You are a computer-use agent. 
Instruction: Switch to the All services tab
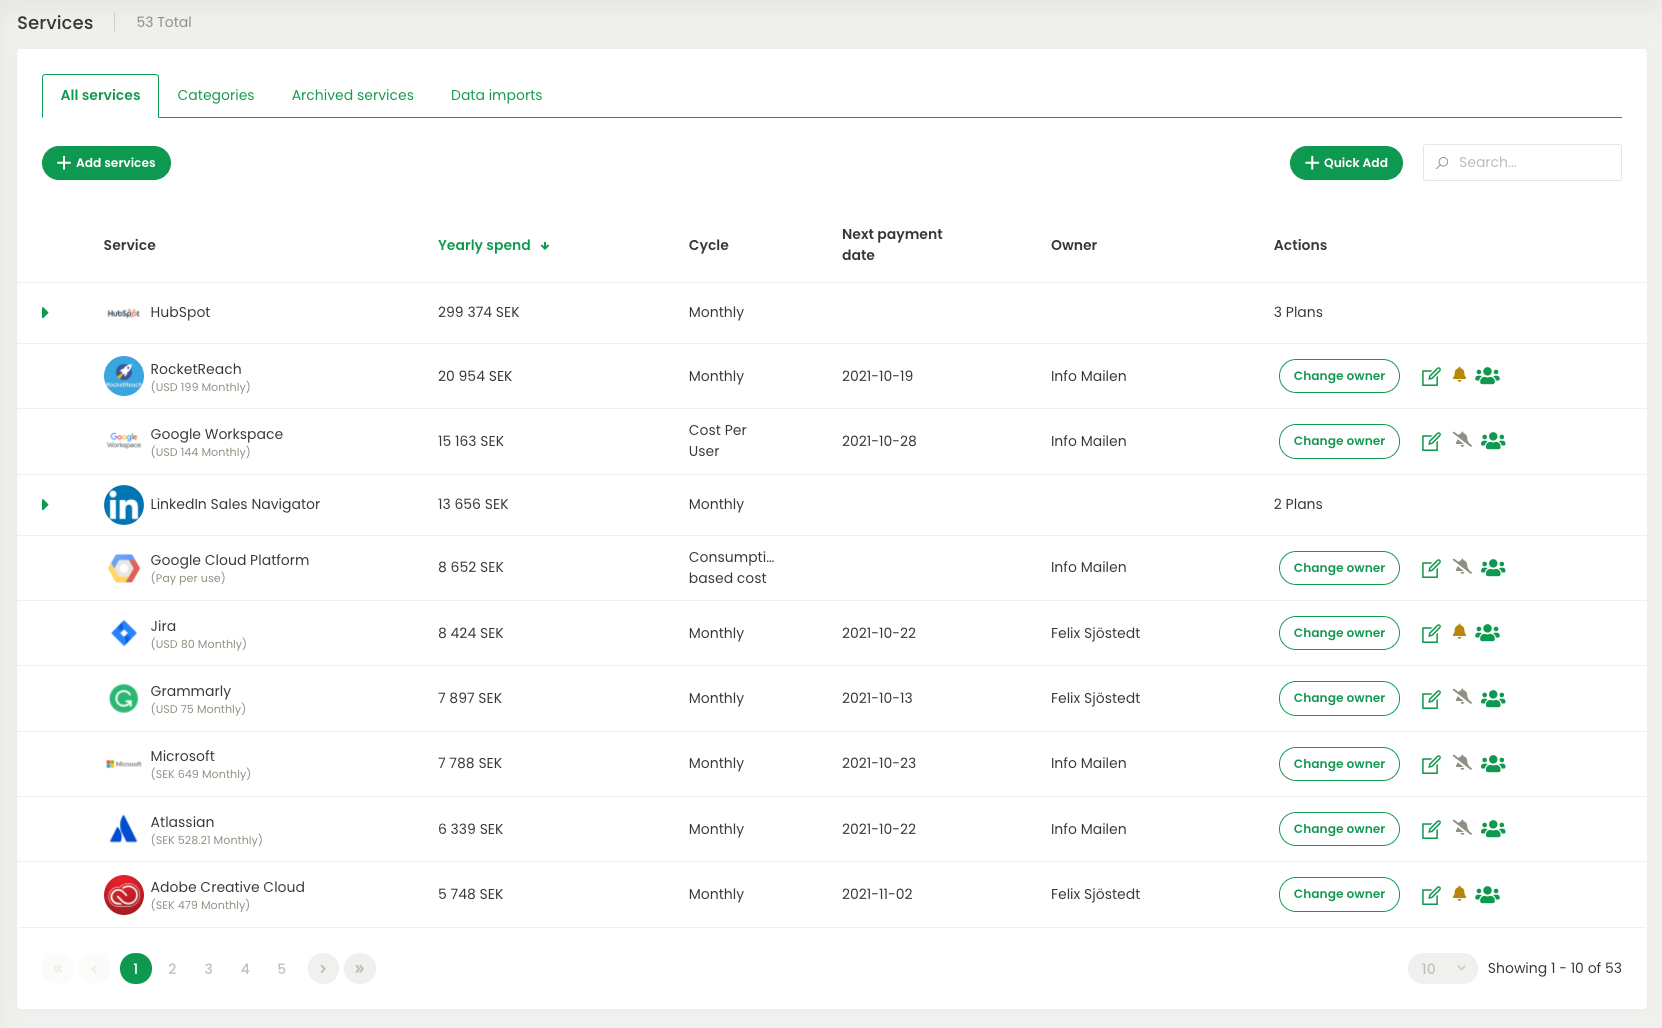pyautogui.click(x=100, y=95)
